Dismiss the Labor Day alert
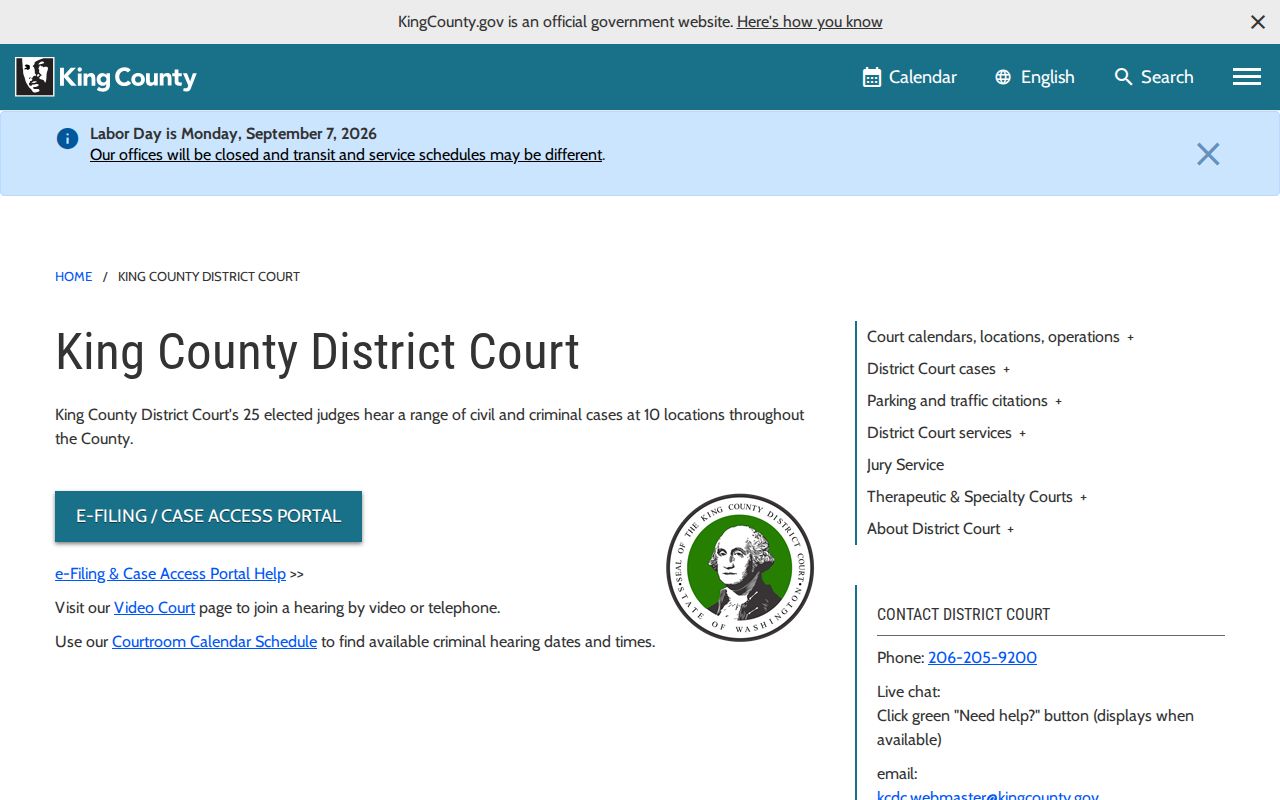The width and height of the screenshot is (1280, 800). [x=1208, y=154]
